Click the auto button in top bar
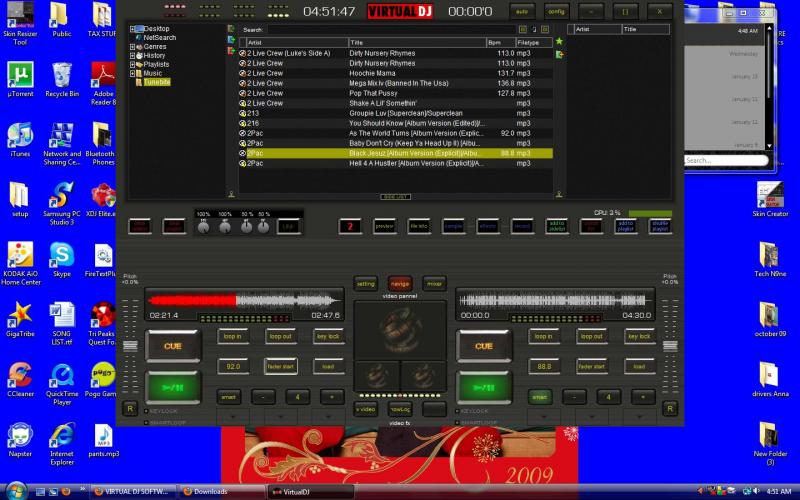Viewport: 800px width, 500px height. [522, 11]
